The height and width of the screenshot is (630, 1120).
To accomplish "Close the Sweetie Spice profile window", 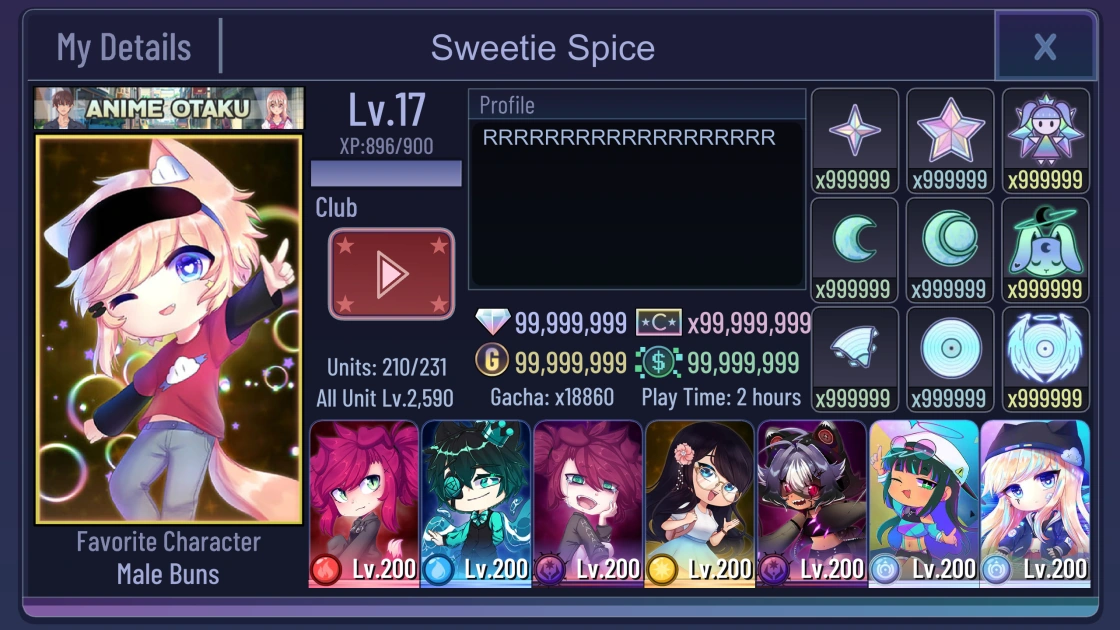I will (x=1045, y=47).
